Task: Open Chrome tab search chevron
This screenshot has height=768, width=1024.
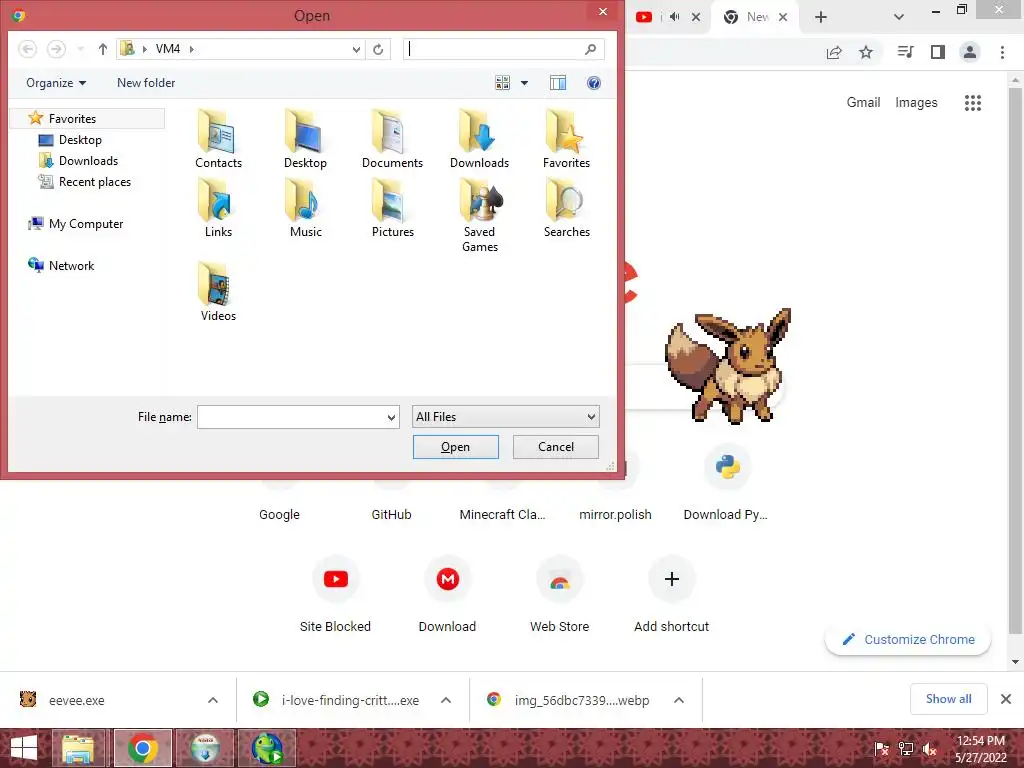Action: [x=899, y=17]
